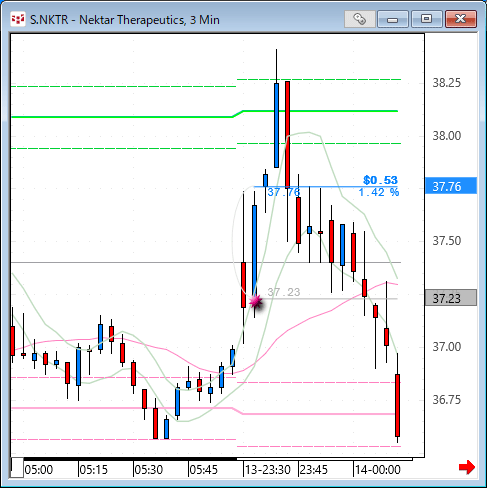Click the 37.00 price axis label
487x488 pixels.
(447, 347)
